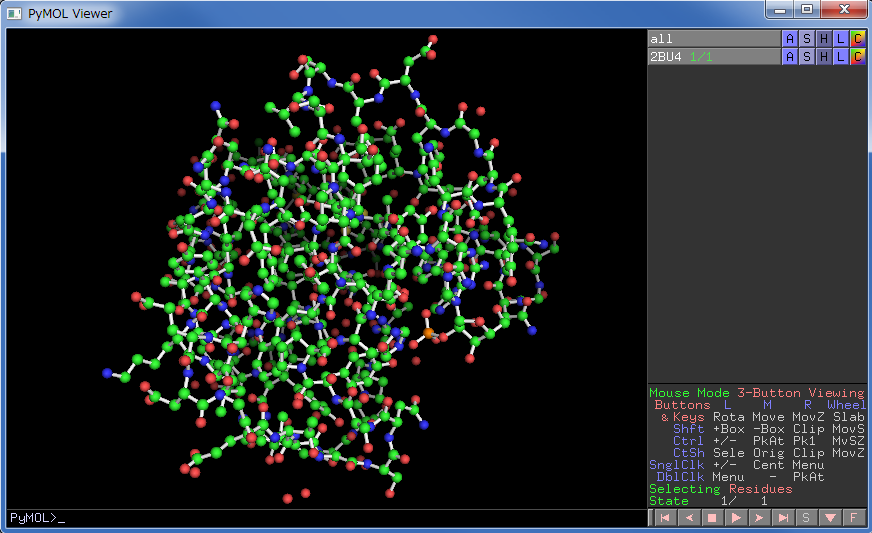Viewport: 872px width, 533px height.
Task: Open the Label menu for 2BU4
Action: click(841, 56)
